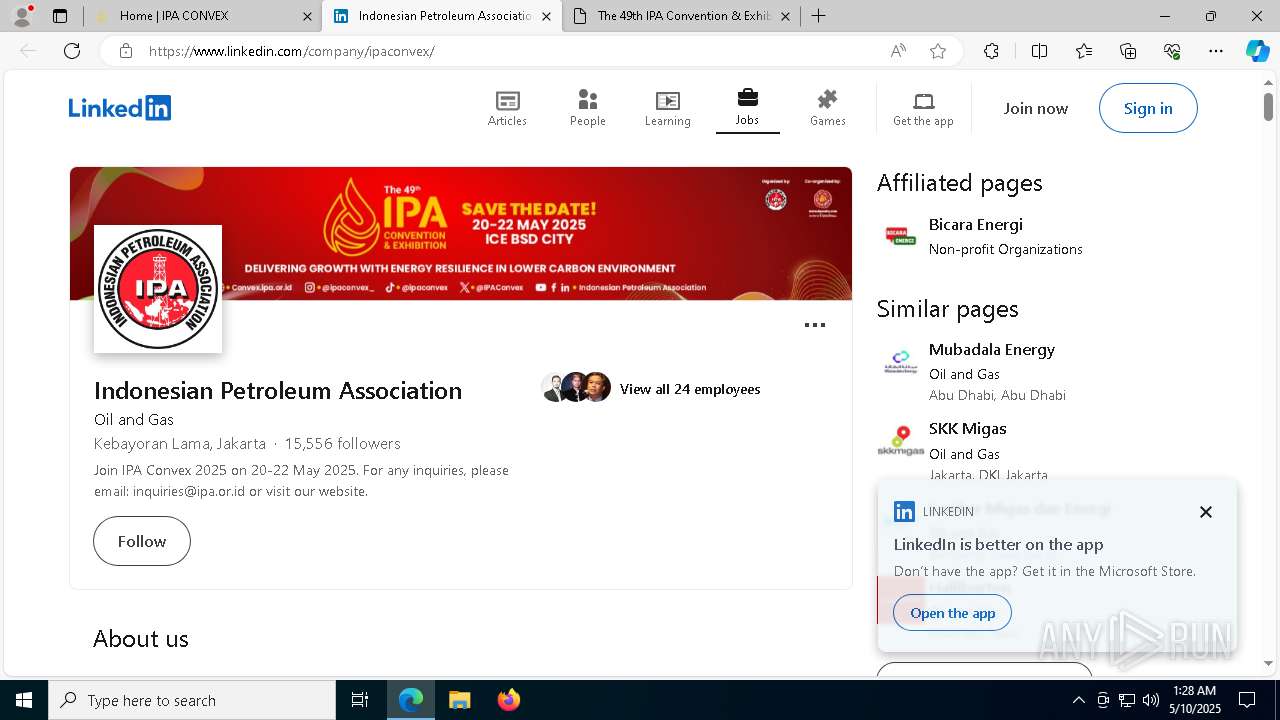1280x720 pixels.
Task: Open the IPA convention banner image
Action: 461,234
